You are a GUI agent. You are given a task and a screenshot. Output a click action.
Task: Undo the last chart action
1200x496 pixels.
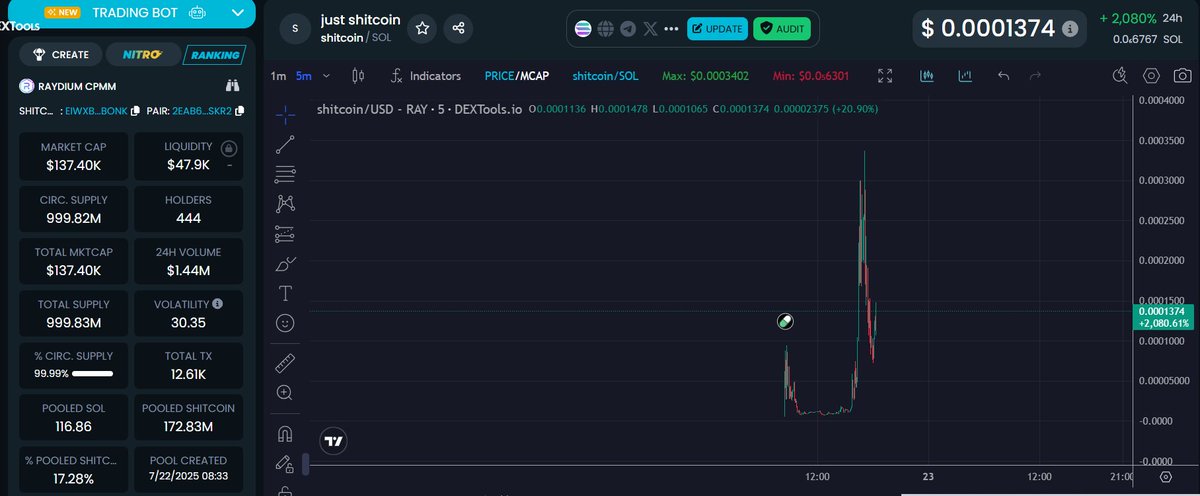click(1004, 76)
